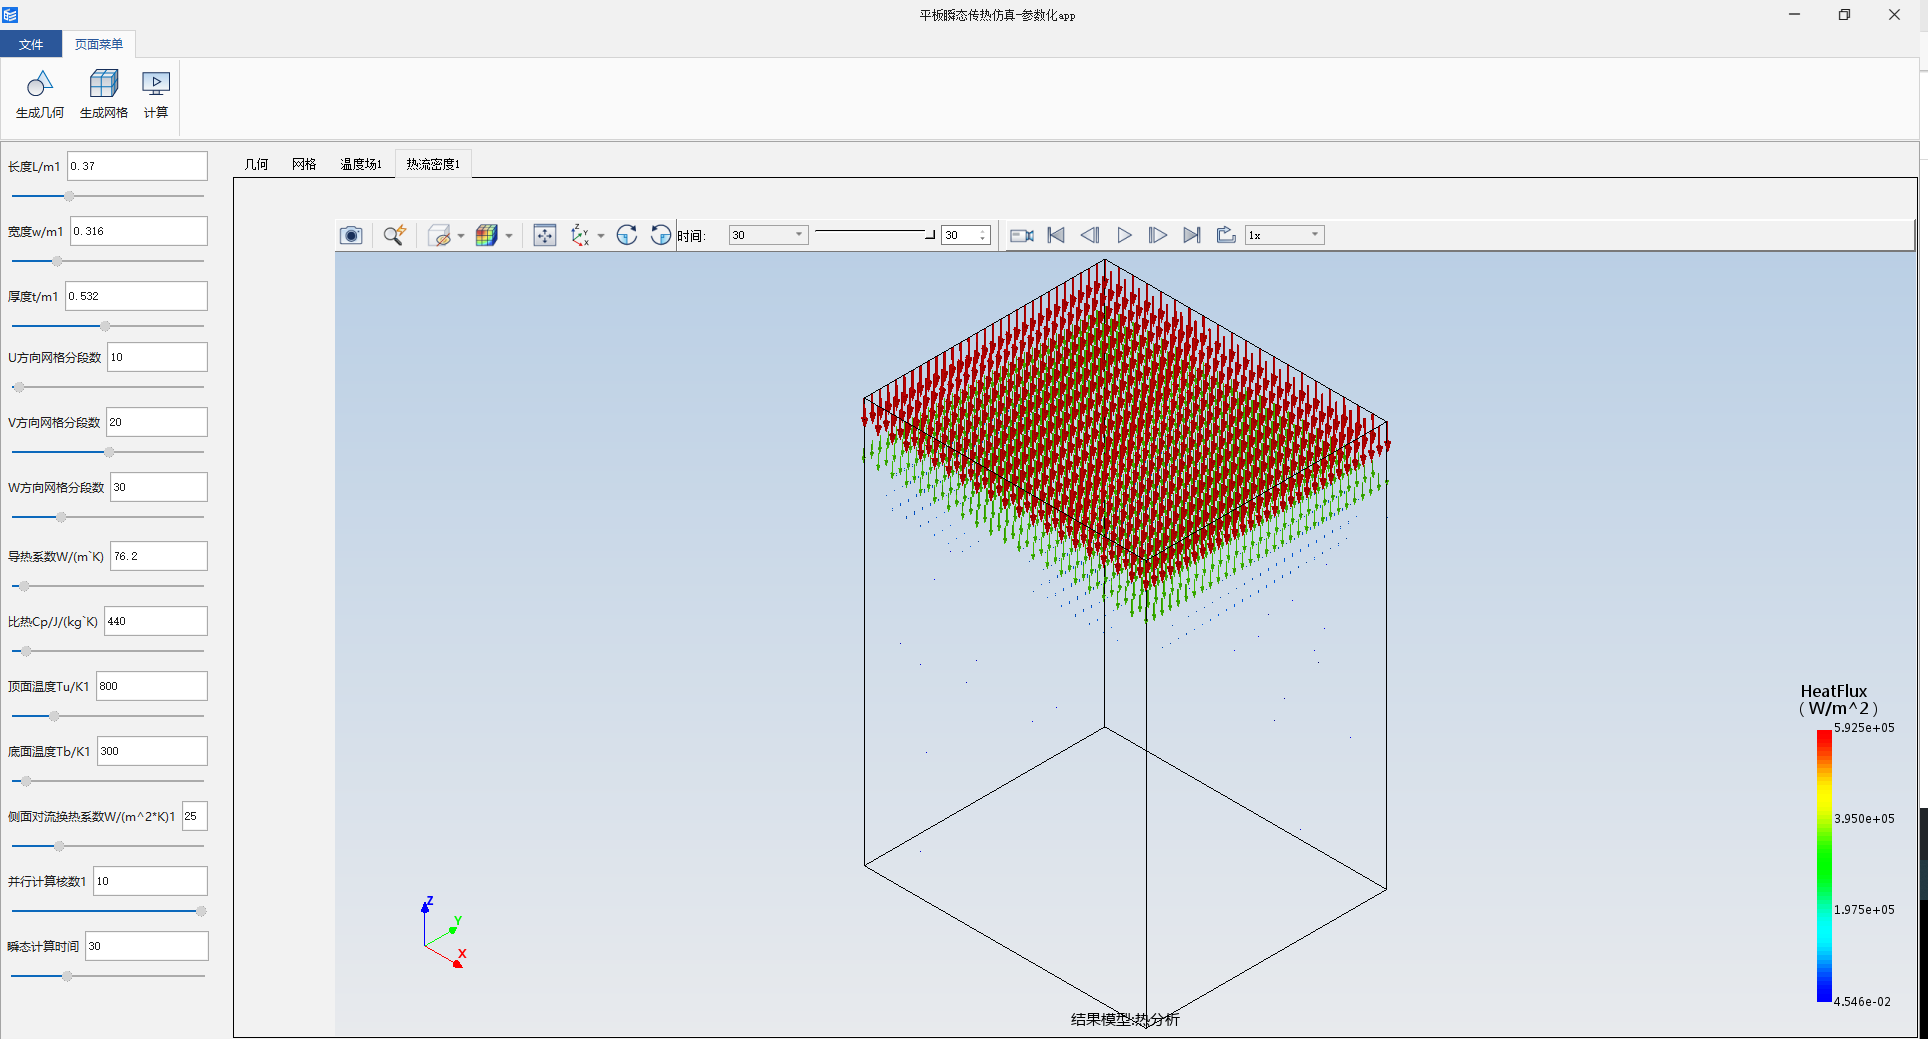This screenshot has width=1928, height=1039.
Task: Click the app icon in title bar
Action: (10, 15)
